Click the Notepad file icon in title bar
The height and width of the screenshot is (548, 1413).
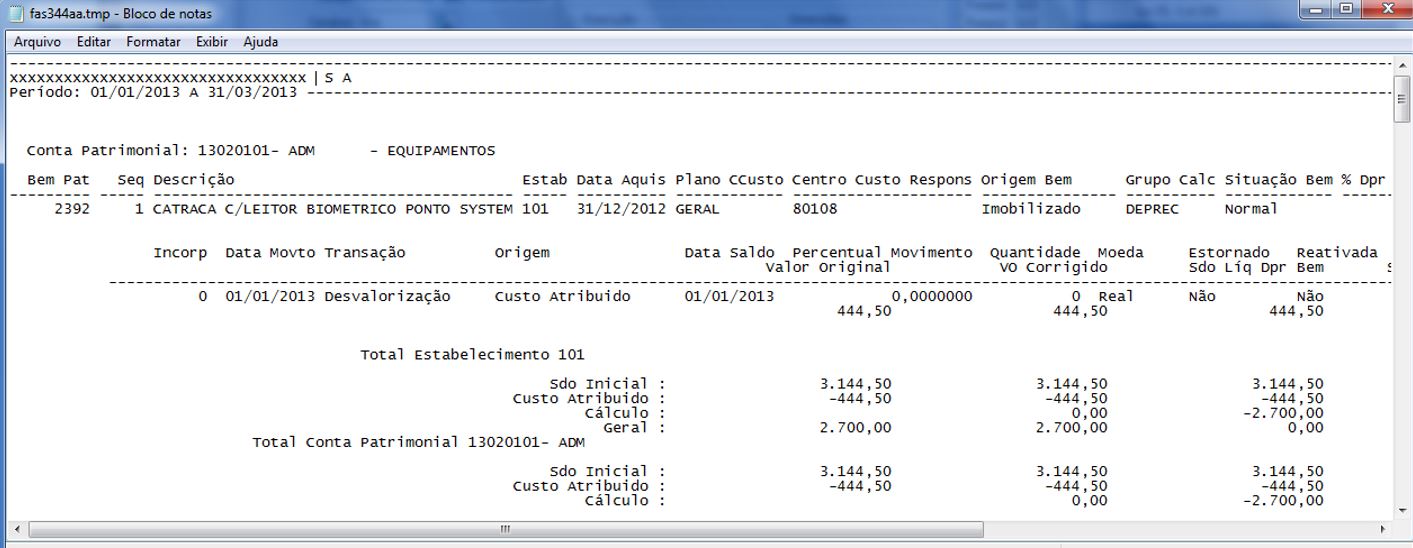(15, 14)
